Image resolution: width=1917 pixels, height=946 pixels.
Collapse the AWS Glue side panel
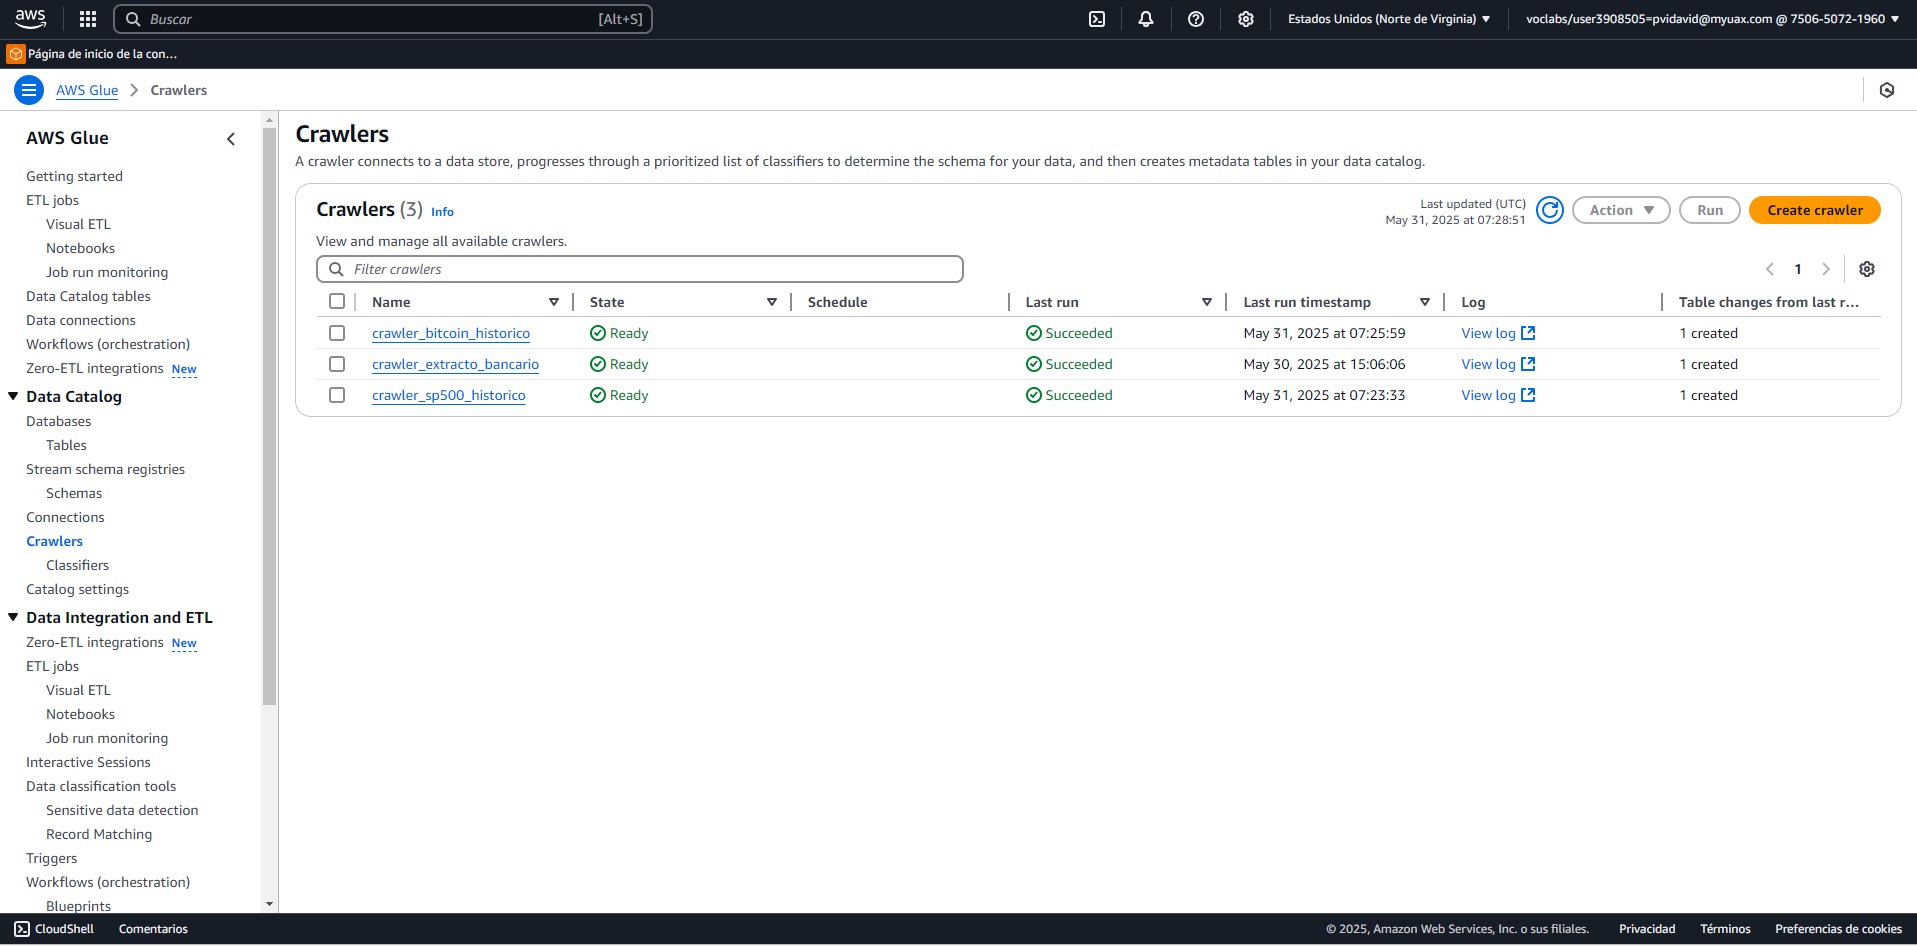(x=231, y=139)
